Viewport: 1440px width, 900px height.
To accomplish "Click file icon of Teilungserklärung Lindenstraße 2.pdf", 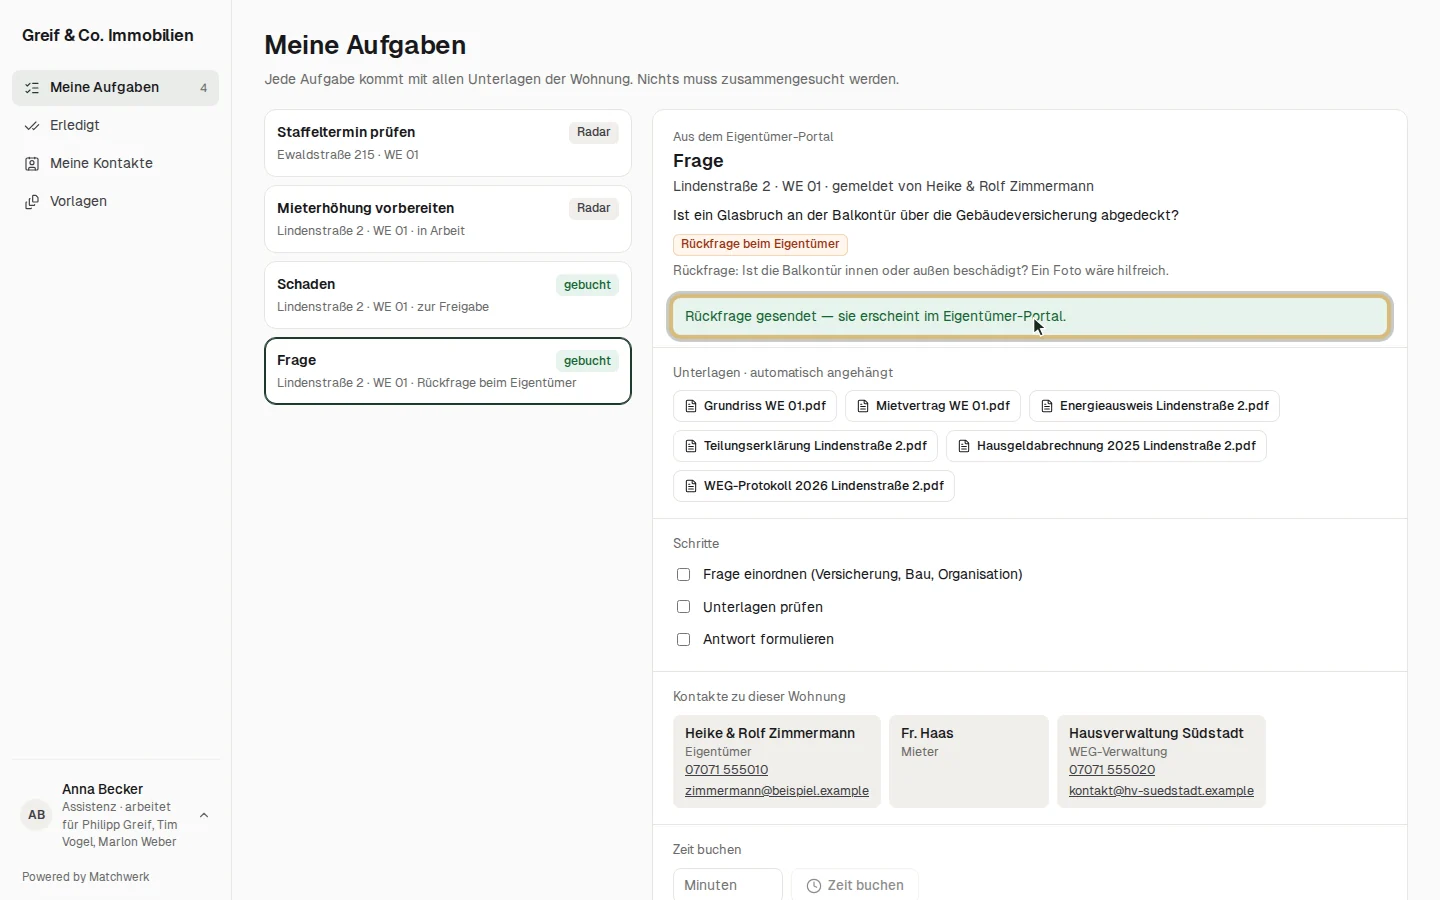I will pyautogui.click(x=691, y=446).
